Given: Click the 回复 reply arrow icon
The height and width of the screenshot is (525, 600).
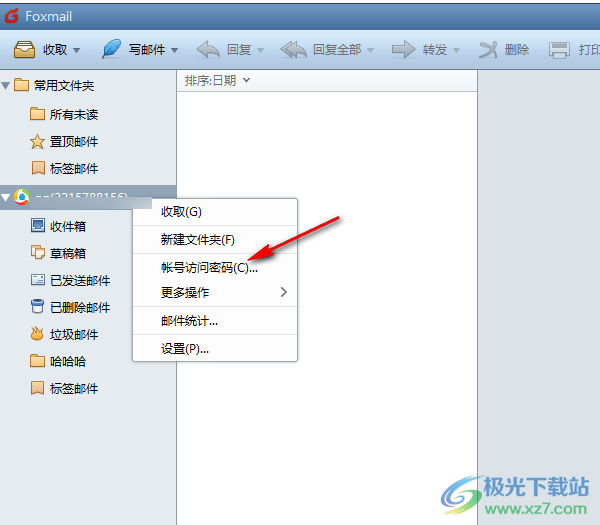Looking at the screenshot, I should pyautogui.click(x=208, y=49).
